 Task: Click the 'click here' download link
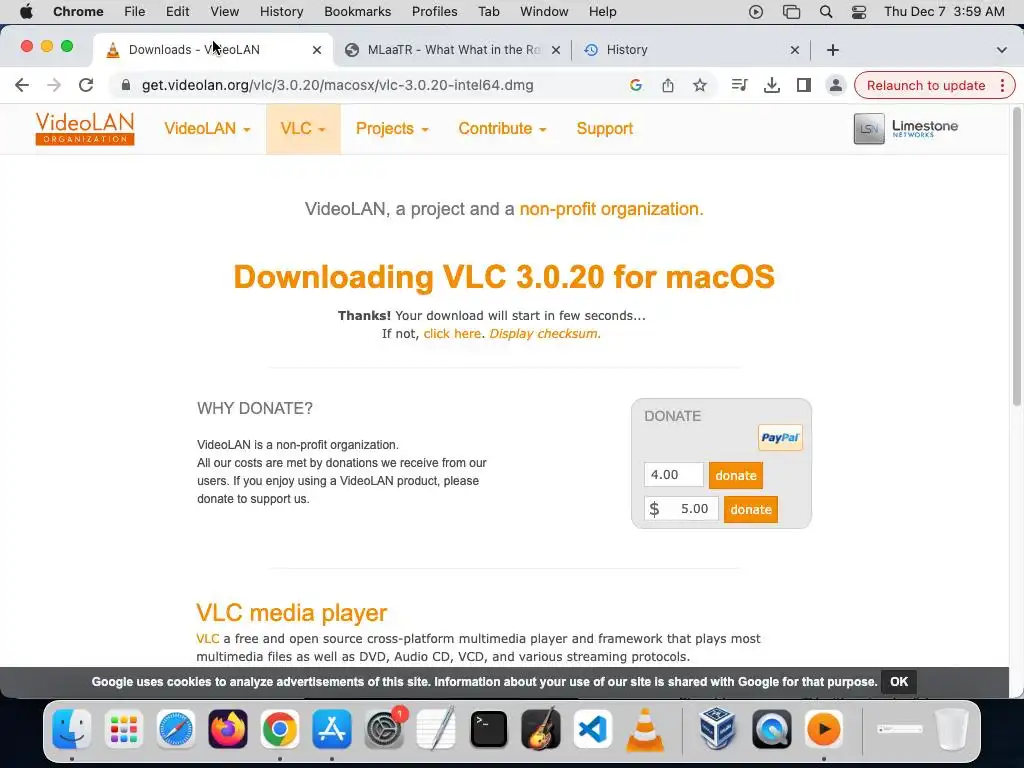[452, 334]
